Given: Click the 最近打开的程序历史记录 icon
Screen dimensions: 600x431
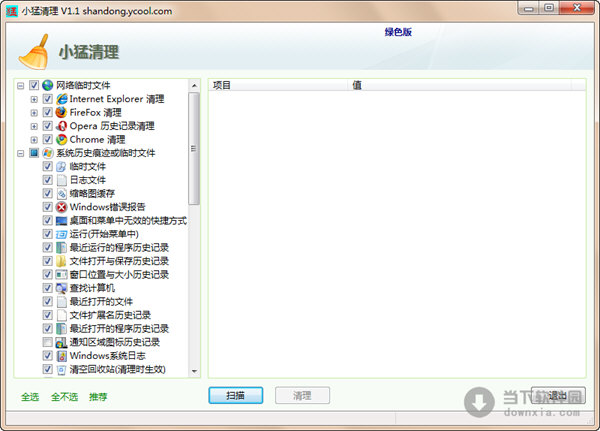Looking at the screenshot, I should tap(61, 328).
